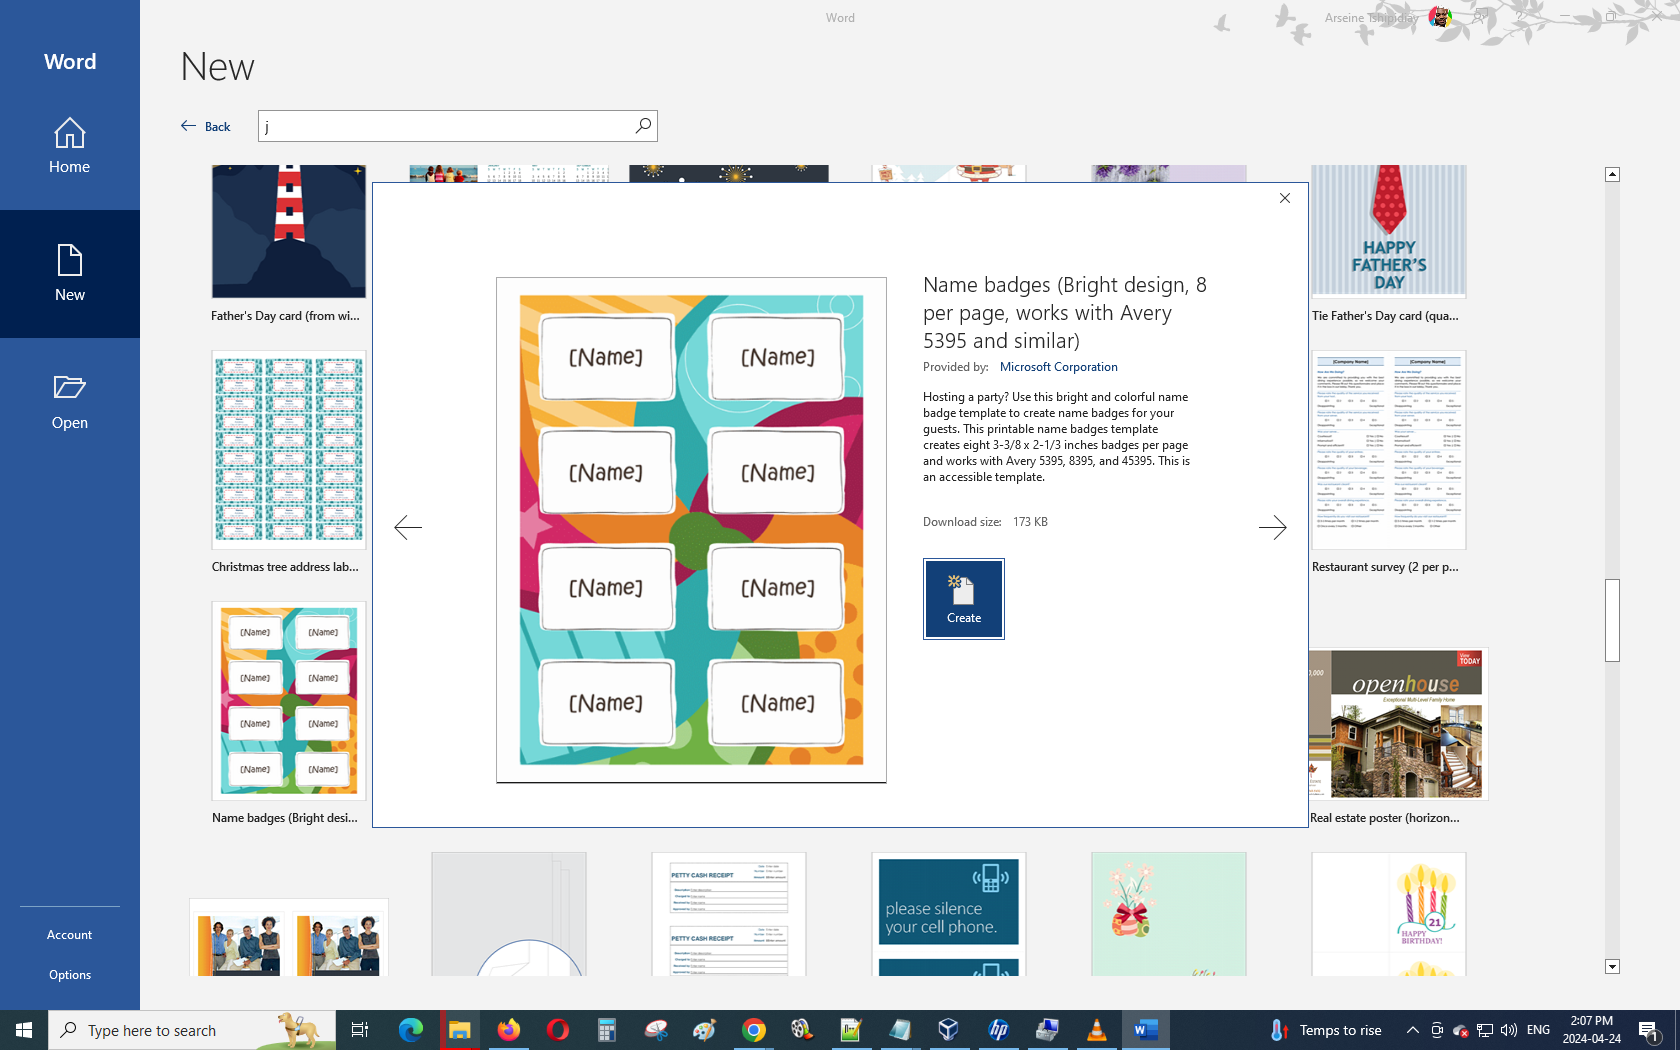Screen dimensions: 1680x1050
Task: Open Word Options
Action: coord(70,975)
